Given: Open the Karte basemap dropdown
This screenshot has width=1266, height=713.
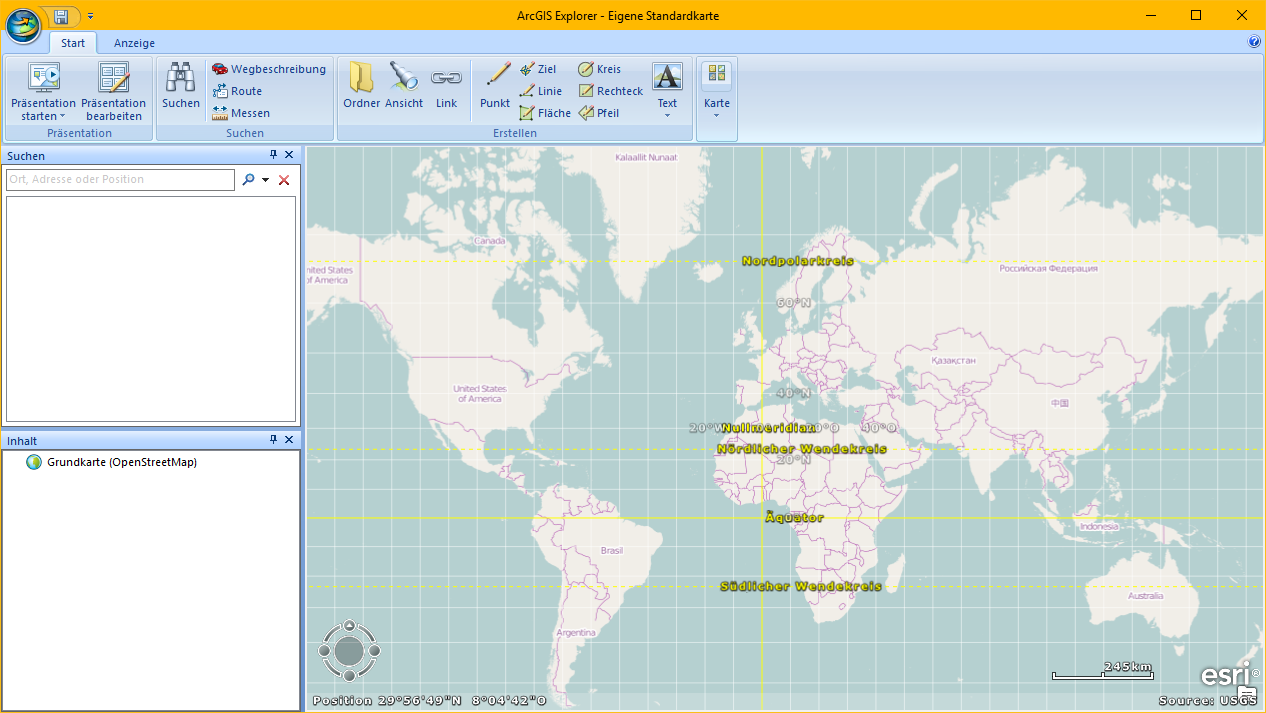Looking at the screenshot, I should pyautogui.click(x=717, y=115).
